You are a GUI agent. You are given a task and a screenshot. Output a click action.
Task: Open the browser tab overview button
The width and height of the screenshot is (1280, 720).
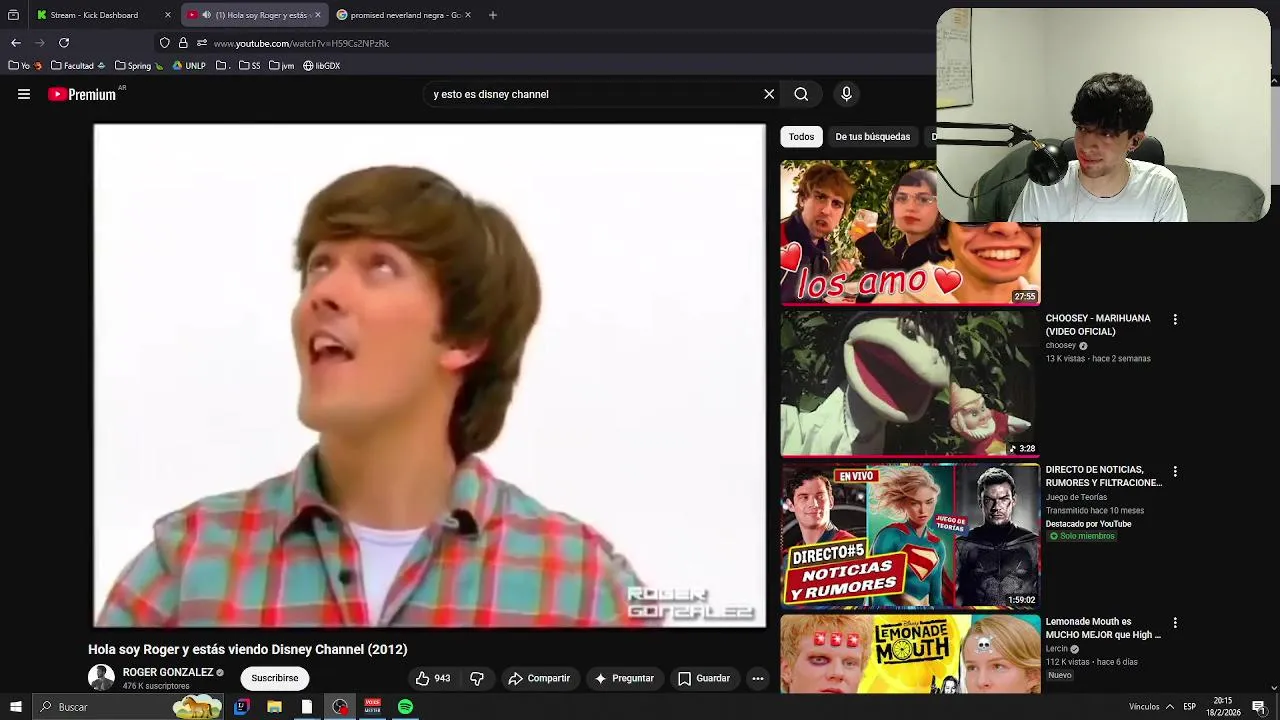pos(13,15)
